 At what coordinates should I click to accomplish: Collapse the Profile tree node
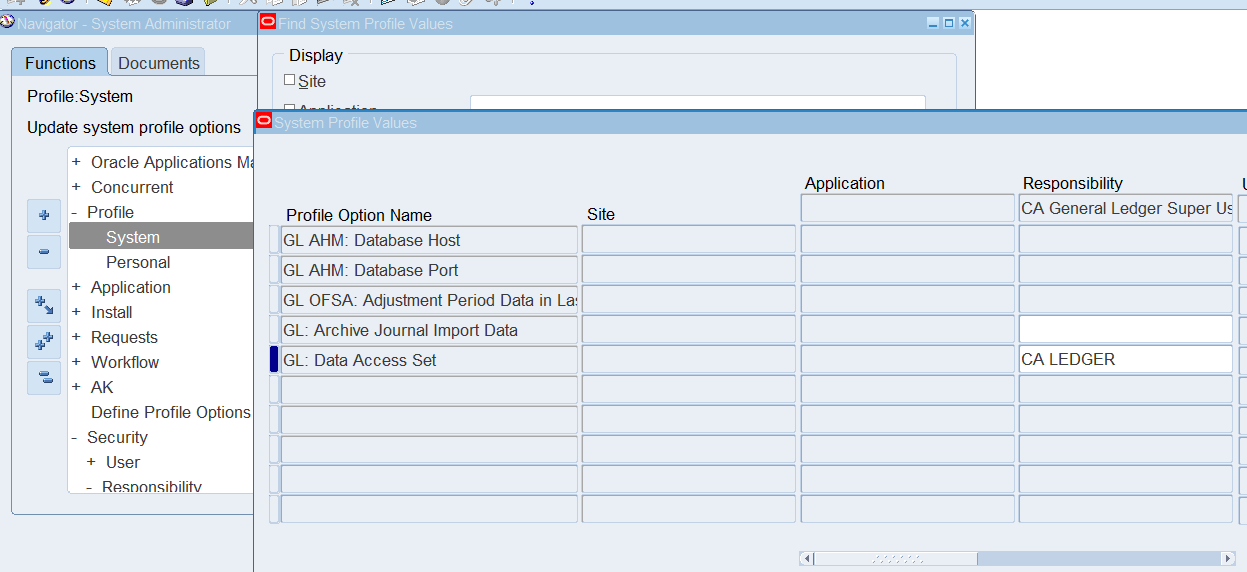tap(75, 212)
